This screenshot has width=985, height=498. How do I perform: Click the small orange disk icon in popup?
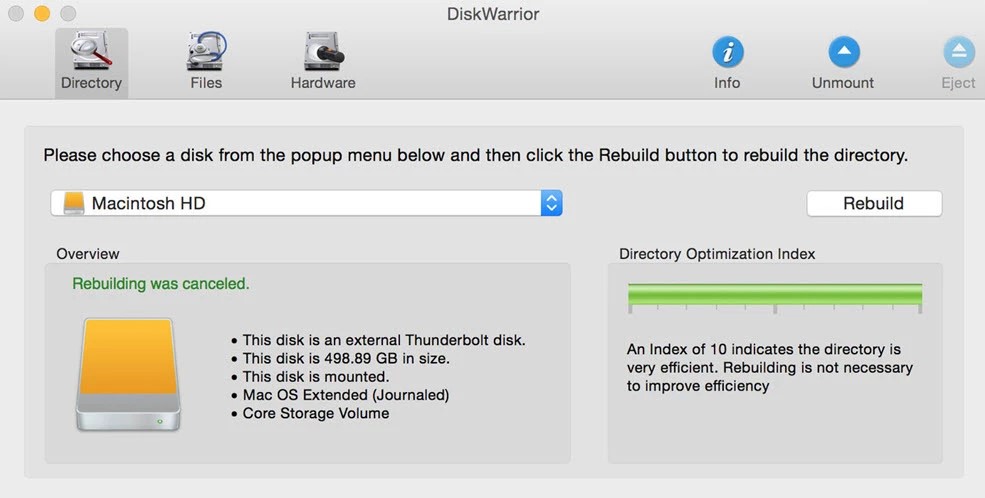[x=74, y=203]
